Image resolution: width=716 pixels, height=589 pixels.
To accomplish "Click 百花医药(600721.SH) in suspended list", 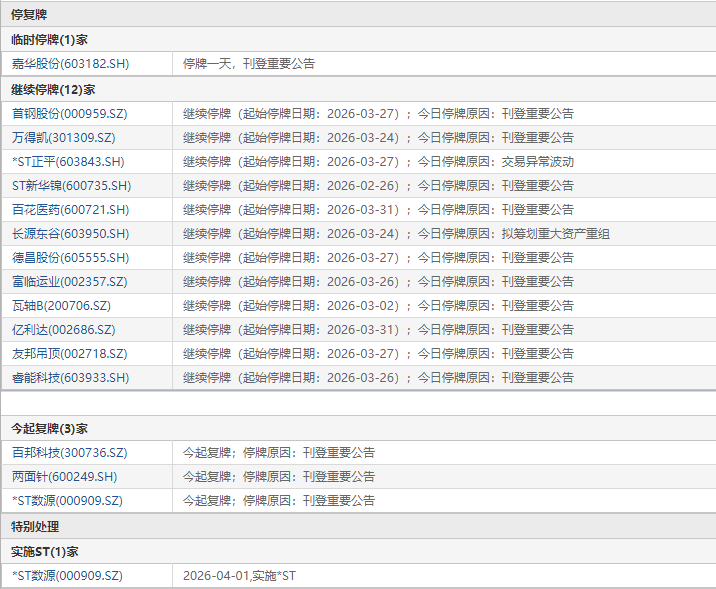I will pyautogui.click(x=70, y=209).
